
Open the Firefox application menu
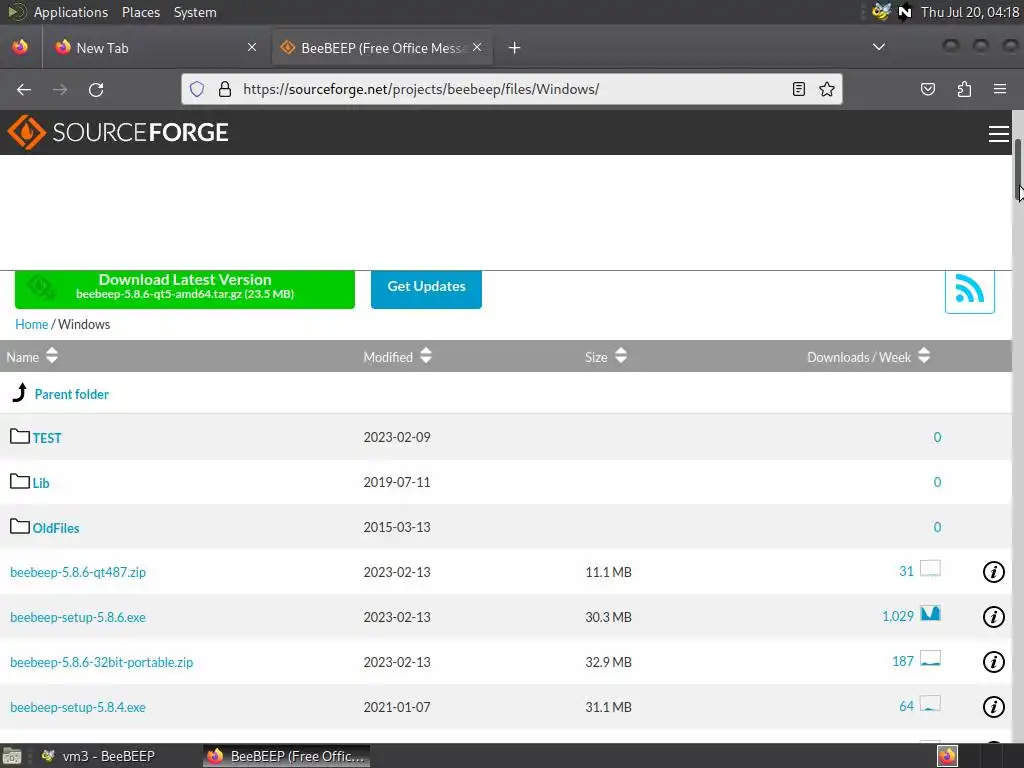[x=1000, y=89]
